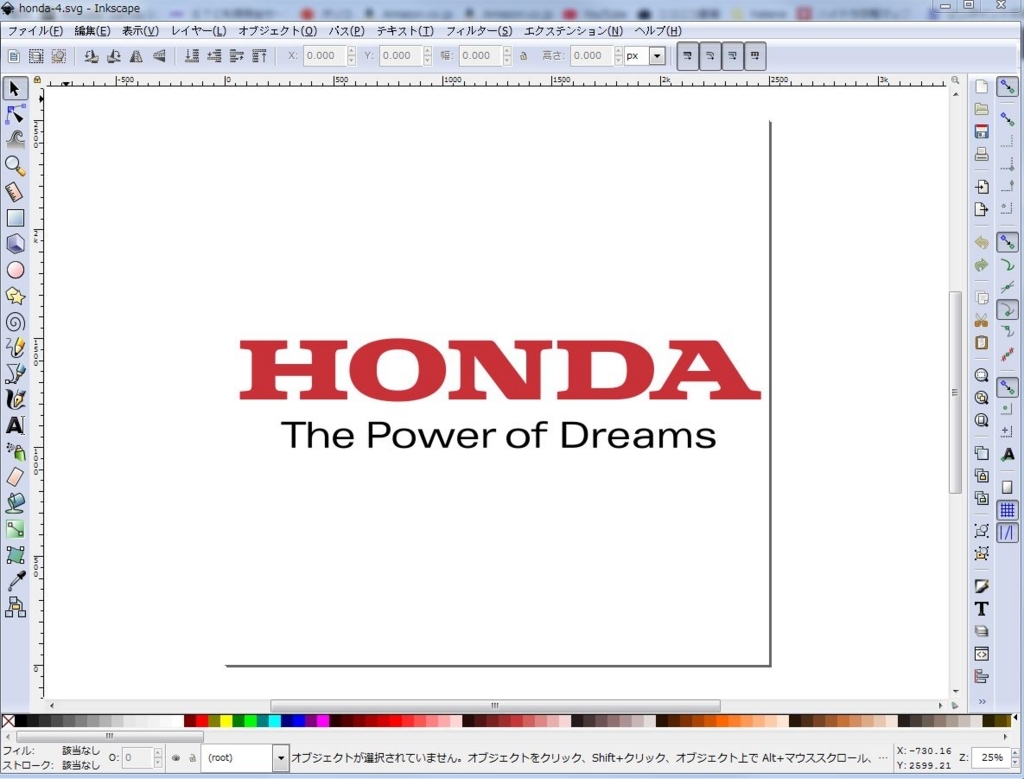Click Select All objects button

tap(14, 56)
